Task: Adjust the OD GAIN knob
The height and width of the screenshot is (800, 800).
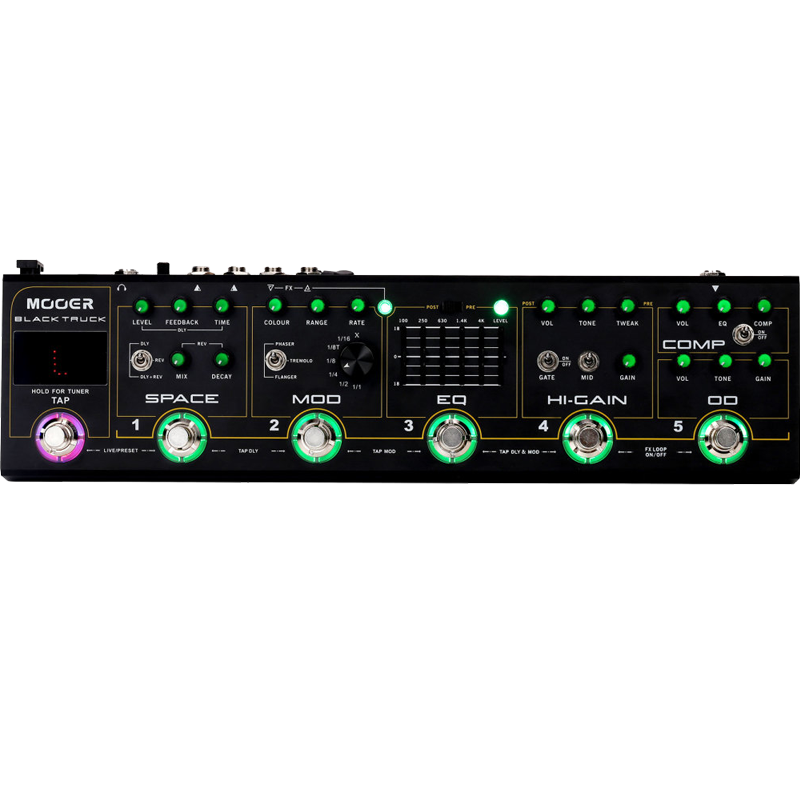Action: [x=764, y=361]
